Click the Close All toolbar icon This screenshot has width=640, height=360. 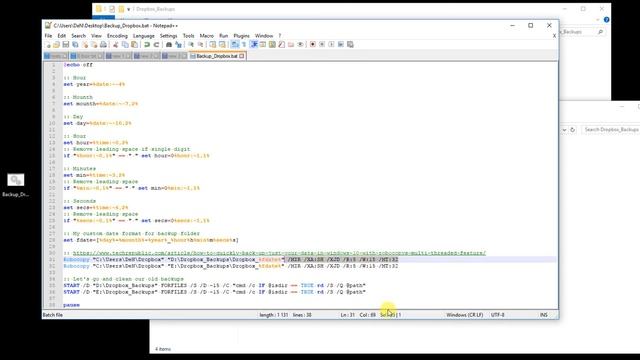click(94, 44)
